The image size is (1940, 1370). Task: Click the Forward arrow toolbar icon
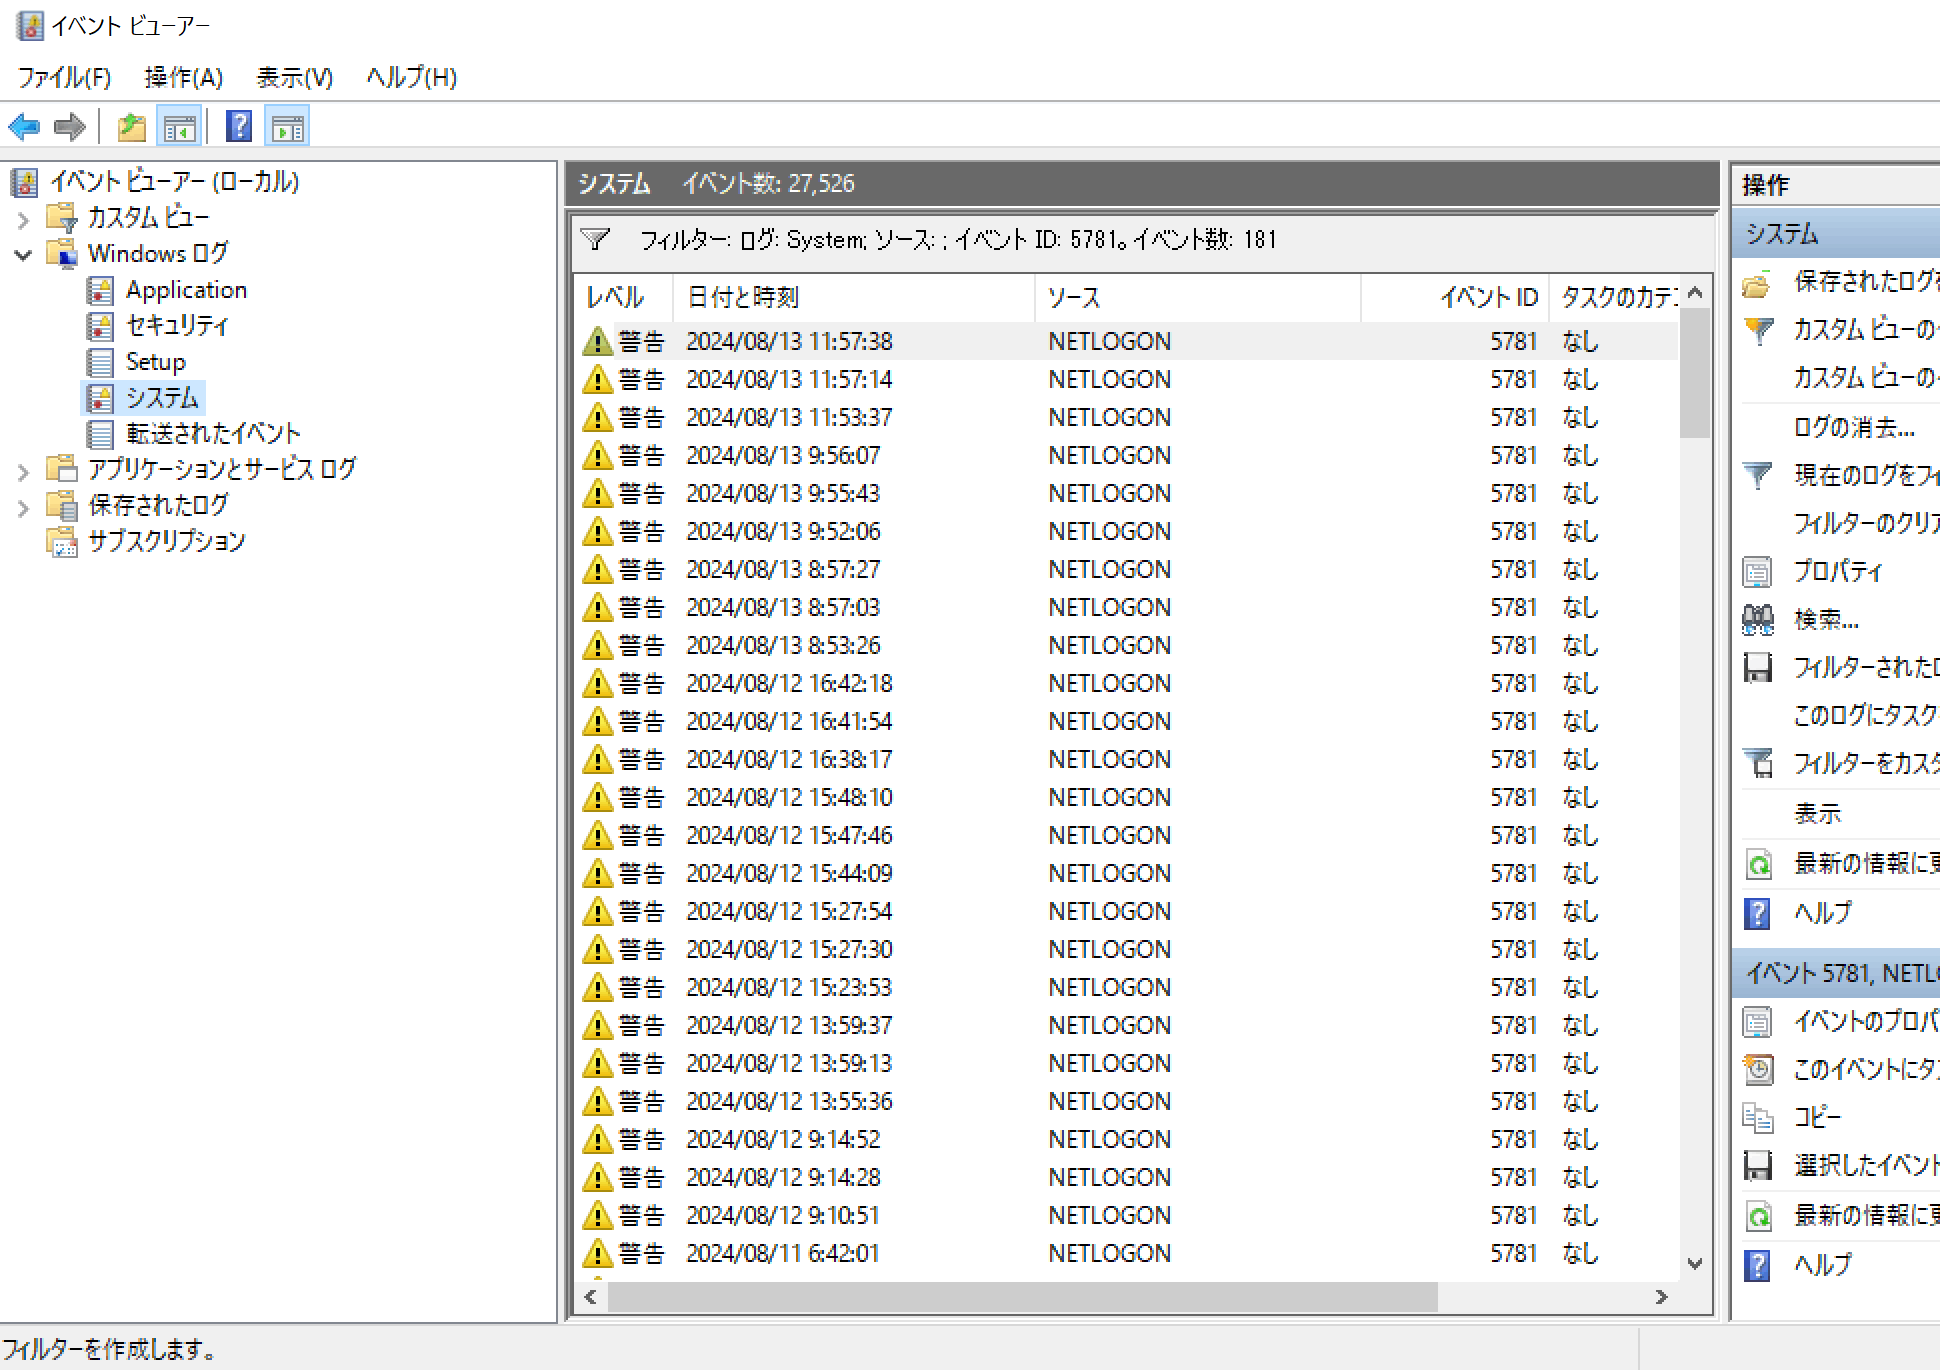click(69, 127)
